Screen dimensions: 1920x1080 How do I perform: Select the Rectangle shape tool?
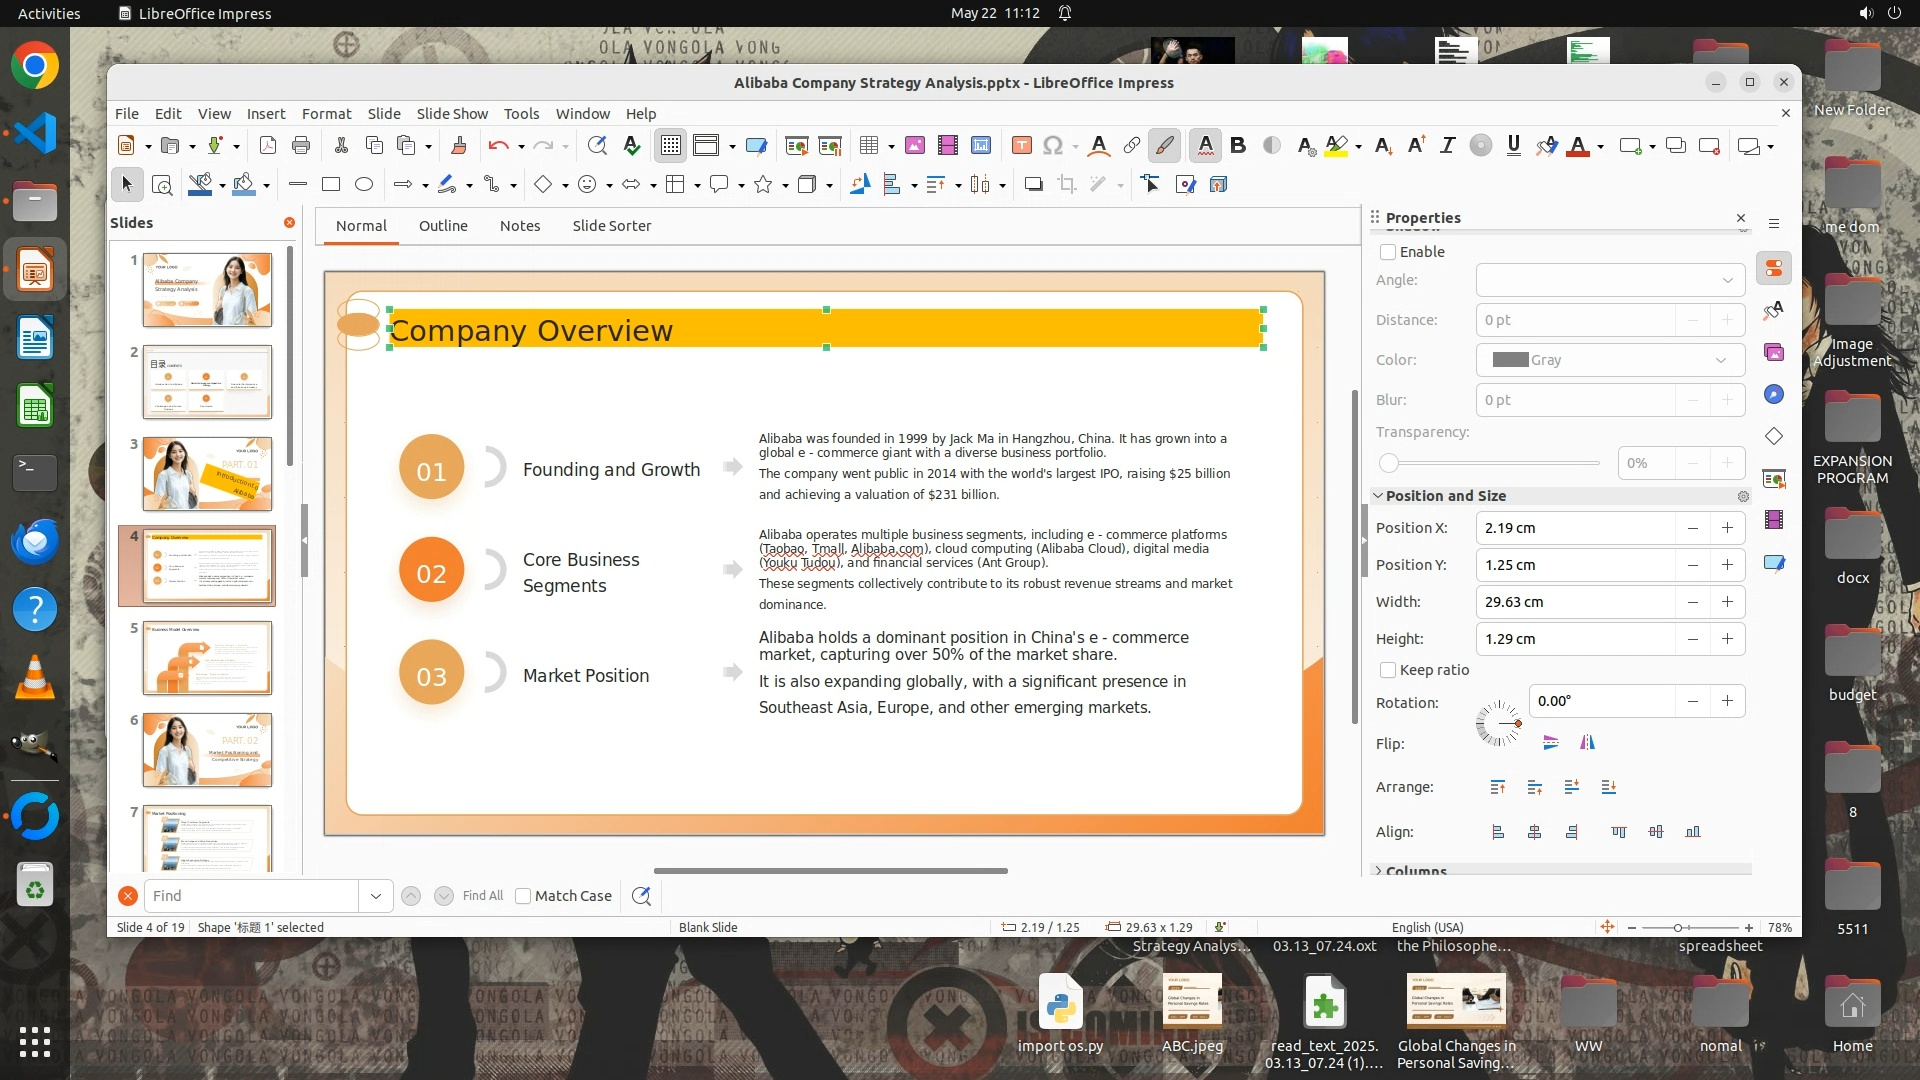pos(331,184)
